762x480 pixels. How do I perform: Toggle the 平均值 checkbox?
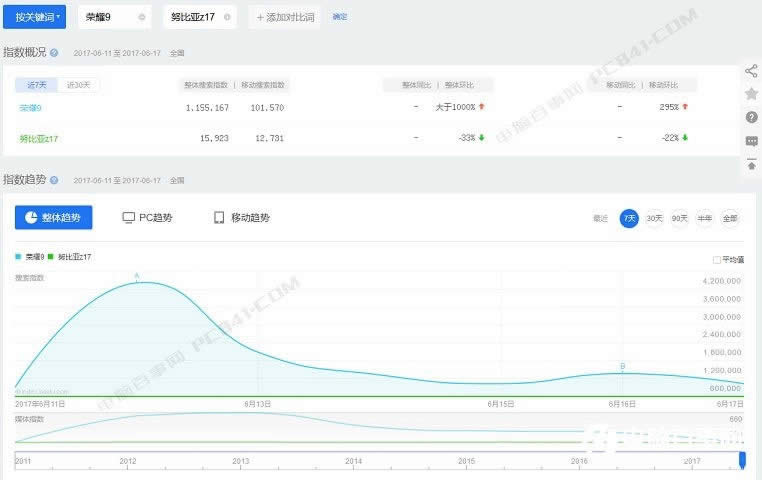[716, 260]
